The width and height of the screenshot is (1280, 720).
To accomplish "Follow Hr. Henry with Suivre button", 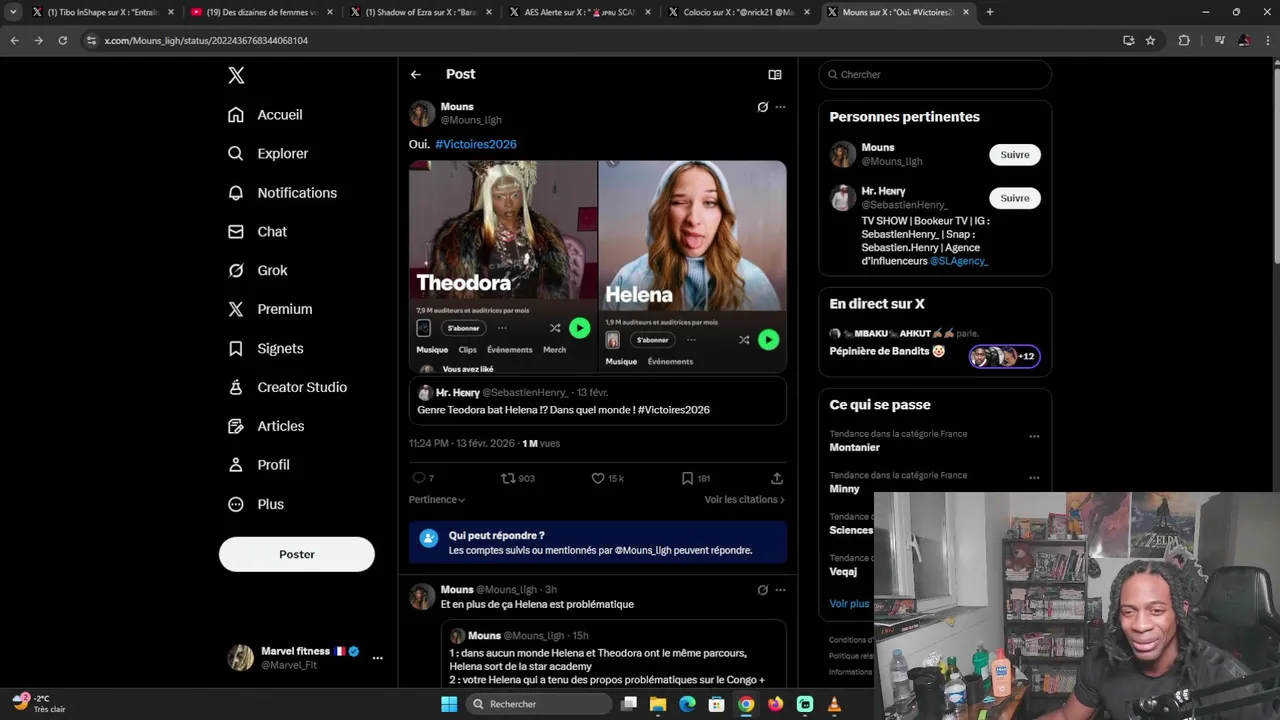I will [x=1015, y=198].
